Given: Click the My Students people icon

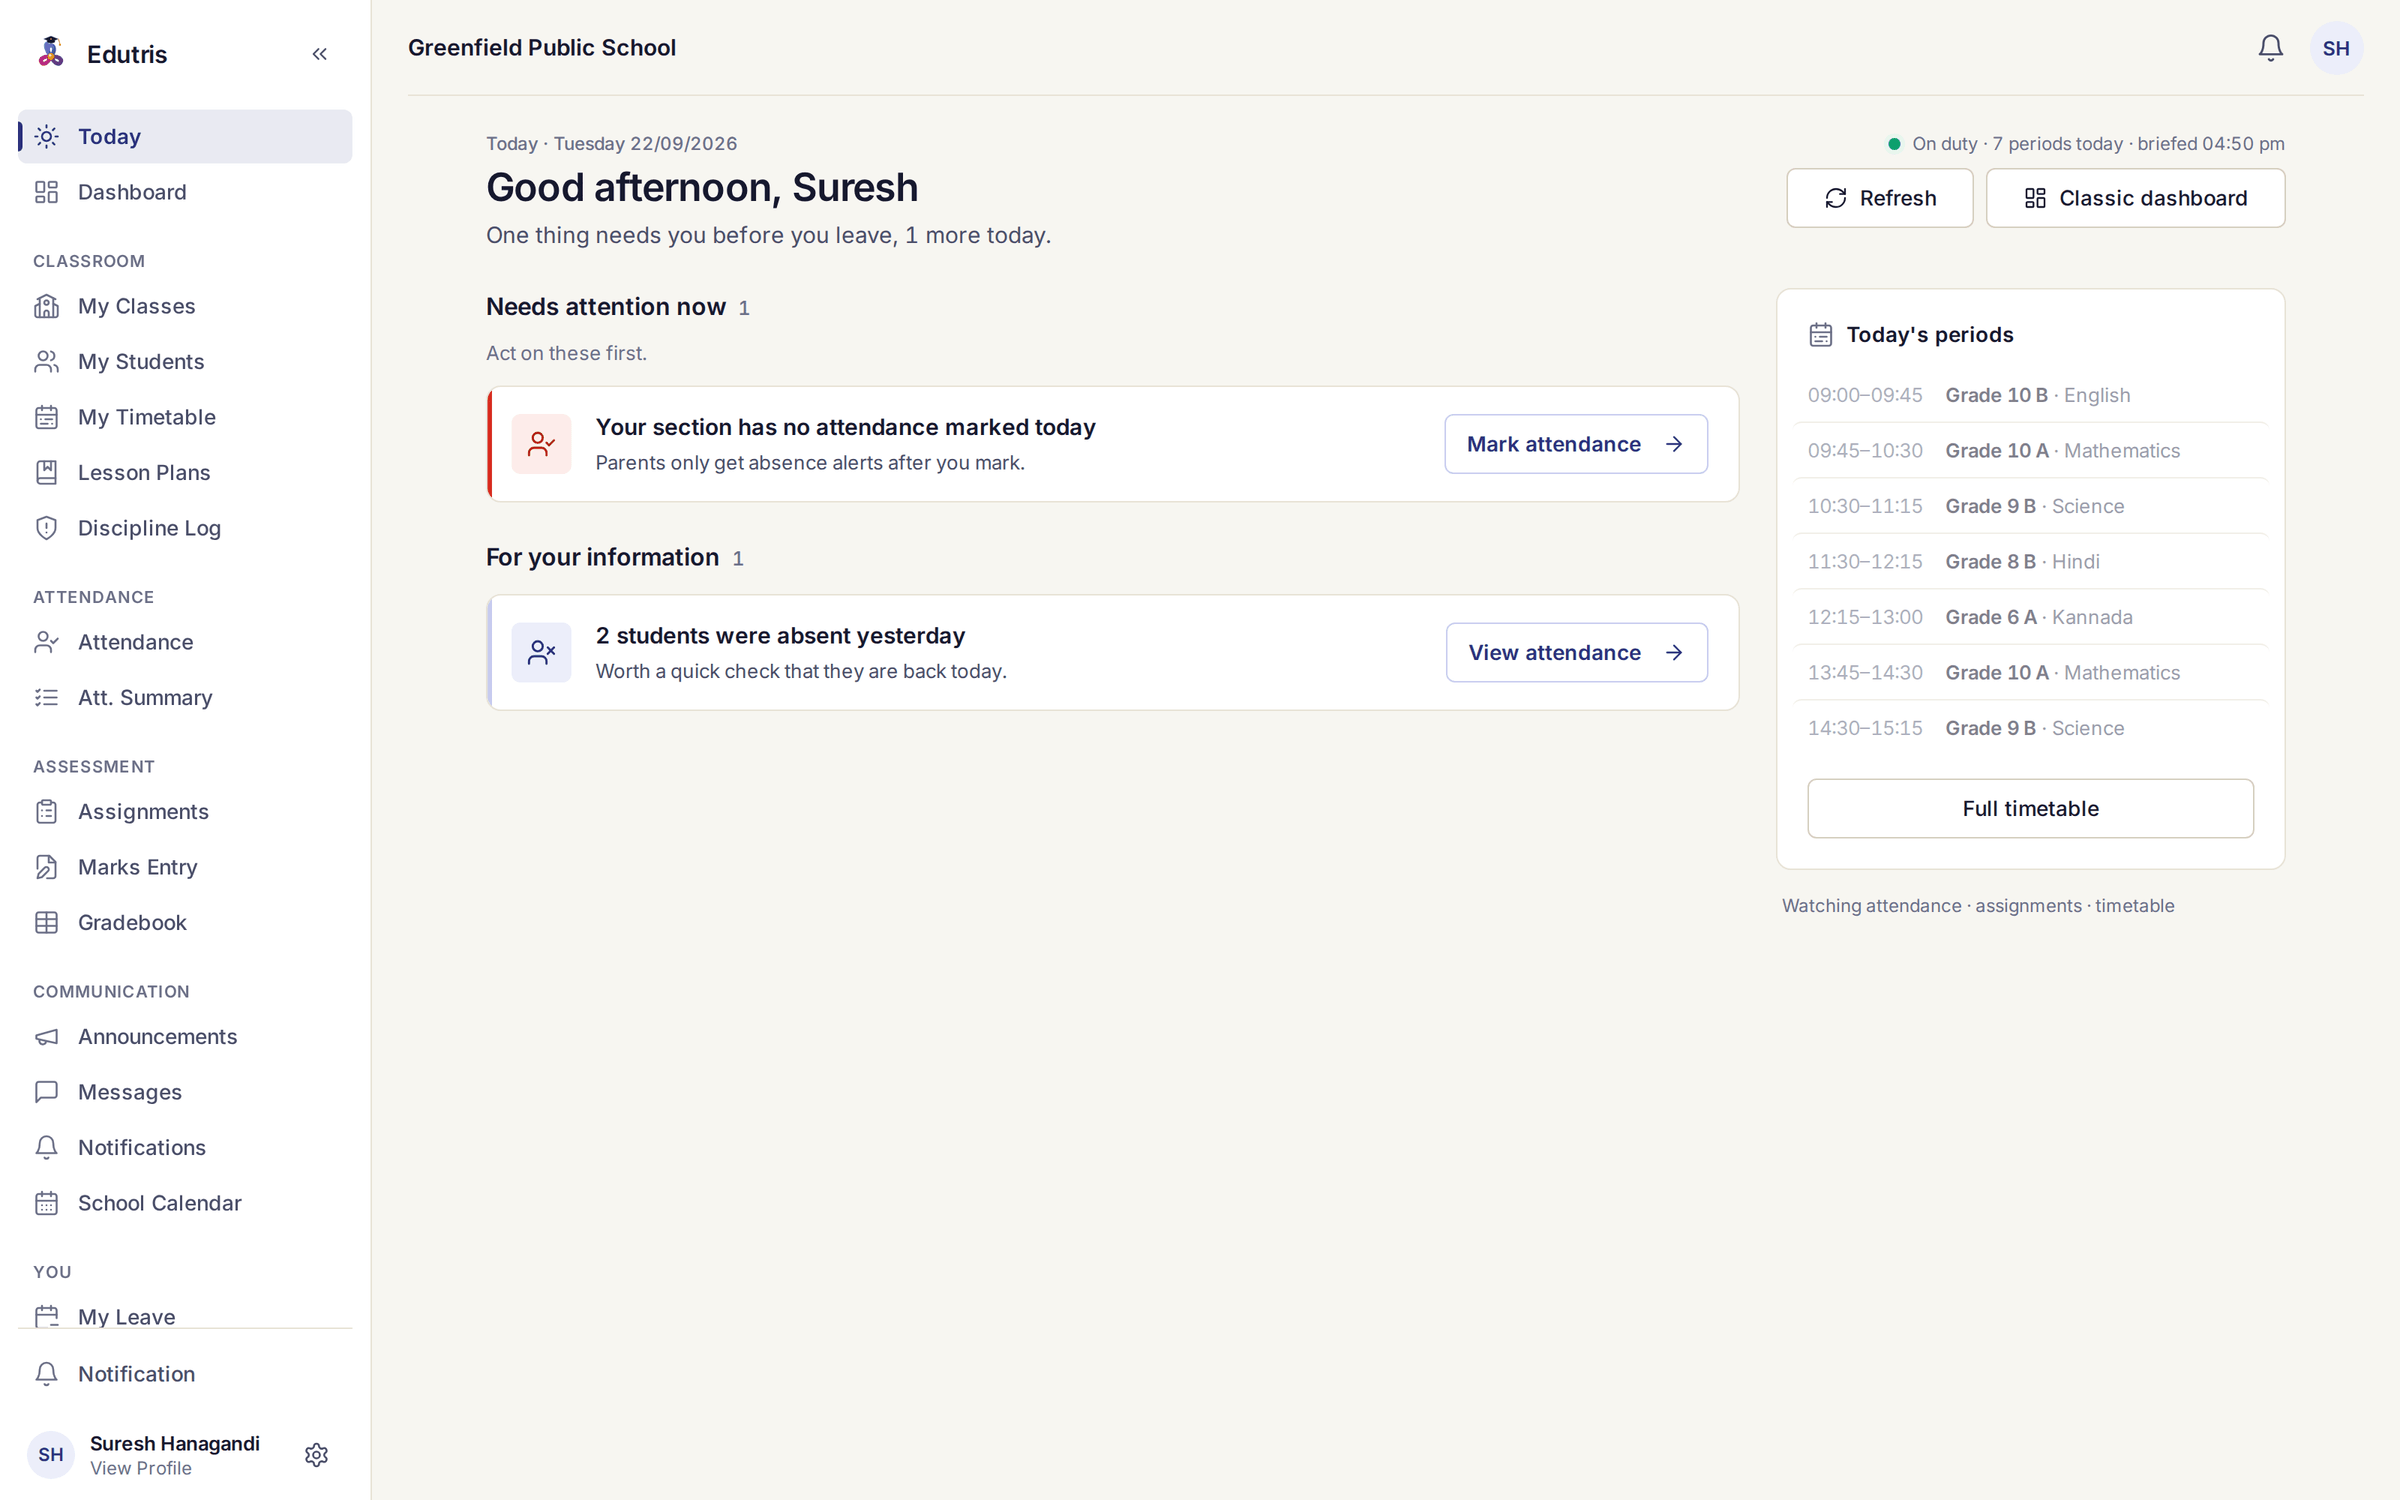Looking at the screenshot, I should coord(47,362).
